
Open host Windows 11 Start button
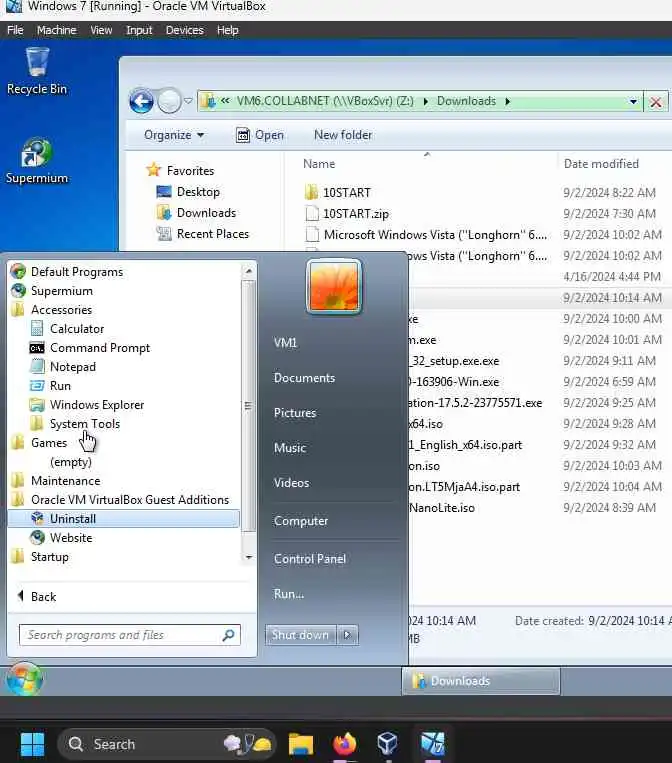pos(33,744)
